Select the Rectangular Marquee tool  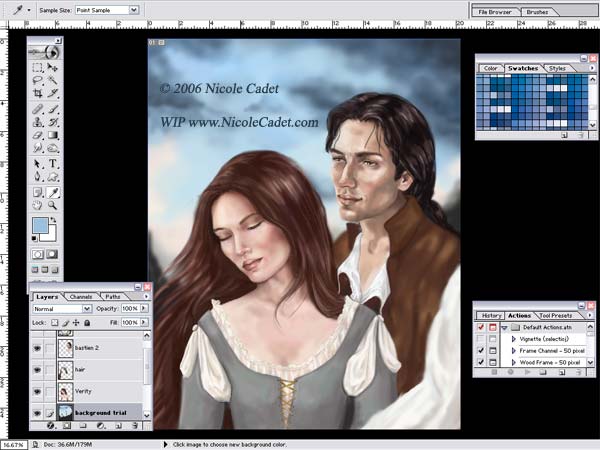click(x=38, y=67)
